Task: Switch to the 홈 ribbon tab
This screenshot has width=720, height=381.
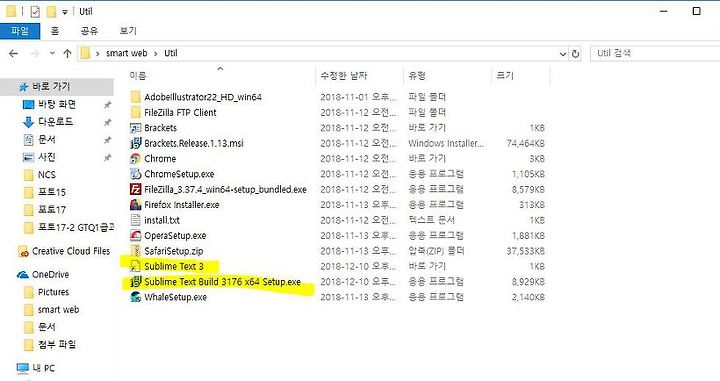Action: click(x=55, y=31)
